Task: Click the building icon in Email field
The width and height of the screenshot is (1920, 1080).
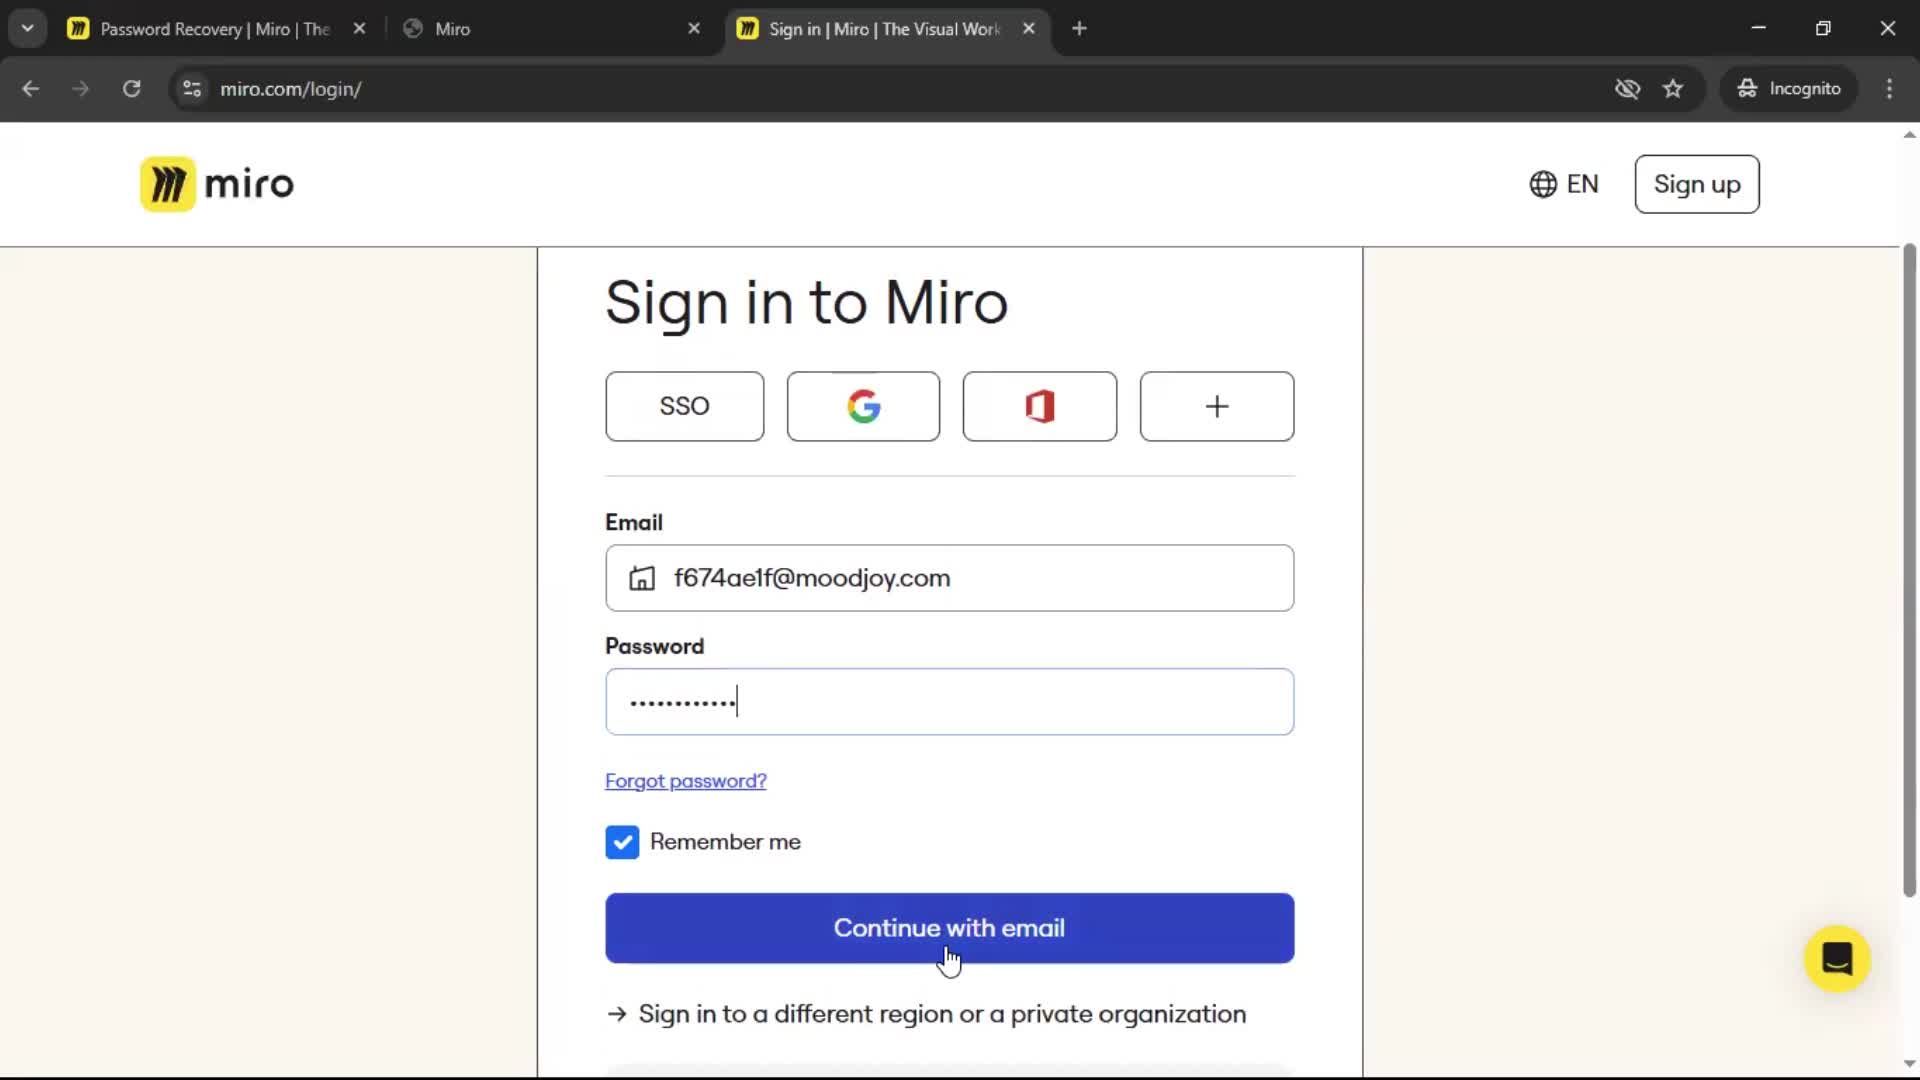Action: click(x=642, y=578)
